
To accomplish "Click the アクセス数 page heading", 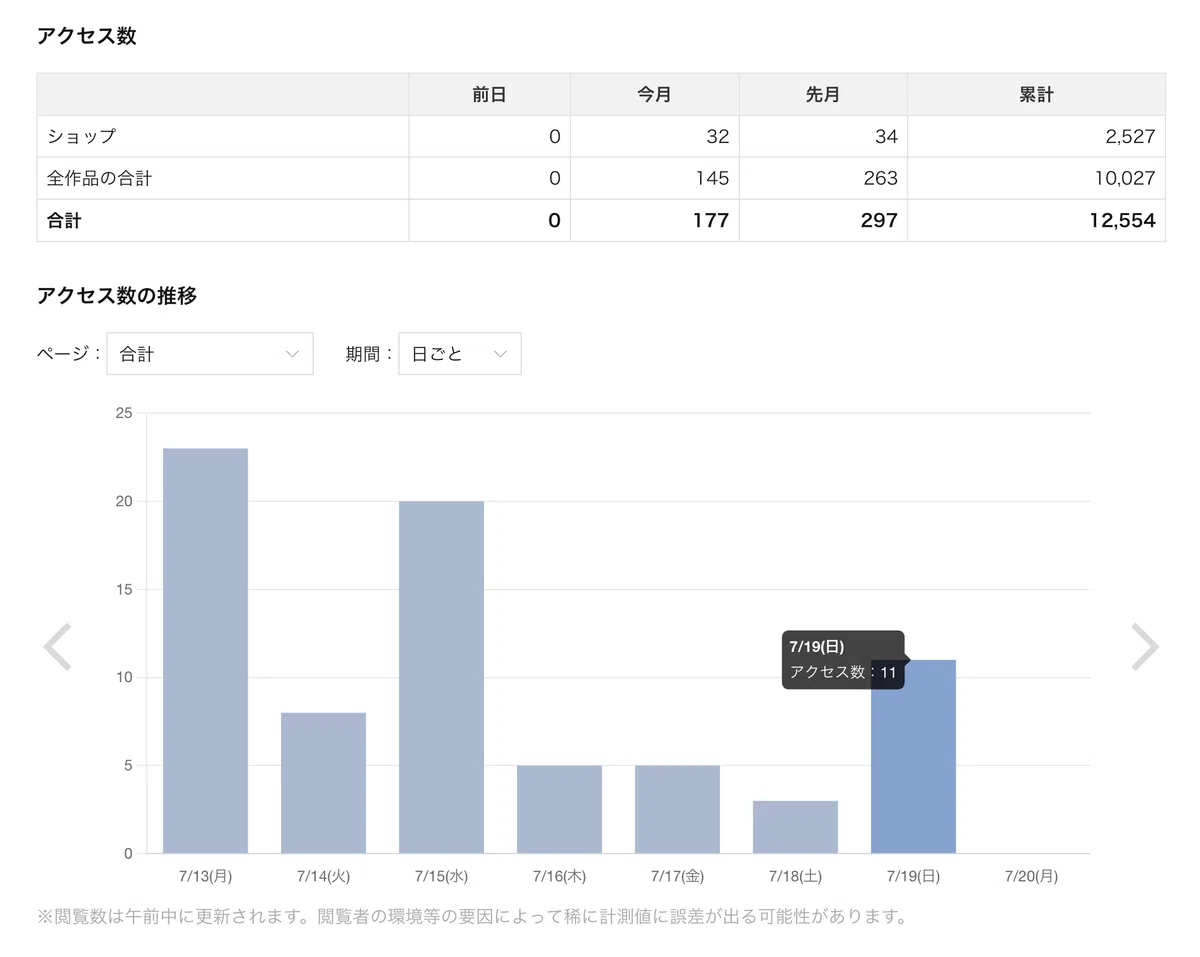I will pyautogui.click(x=87, y=36).
